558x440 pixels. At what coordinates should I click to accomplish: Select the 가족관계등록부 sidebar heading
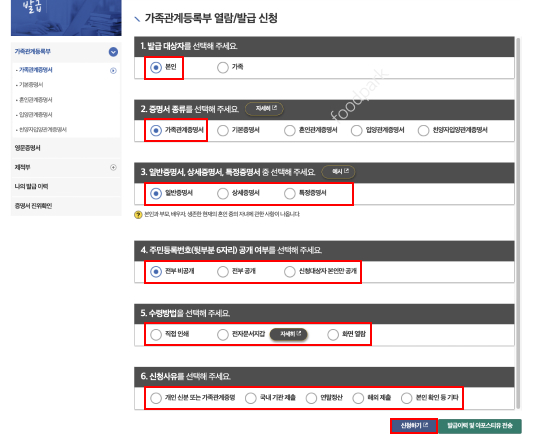pyautogui.click(x=33, y=52)
